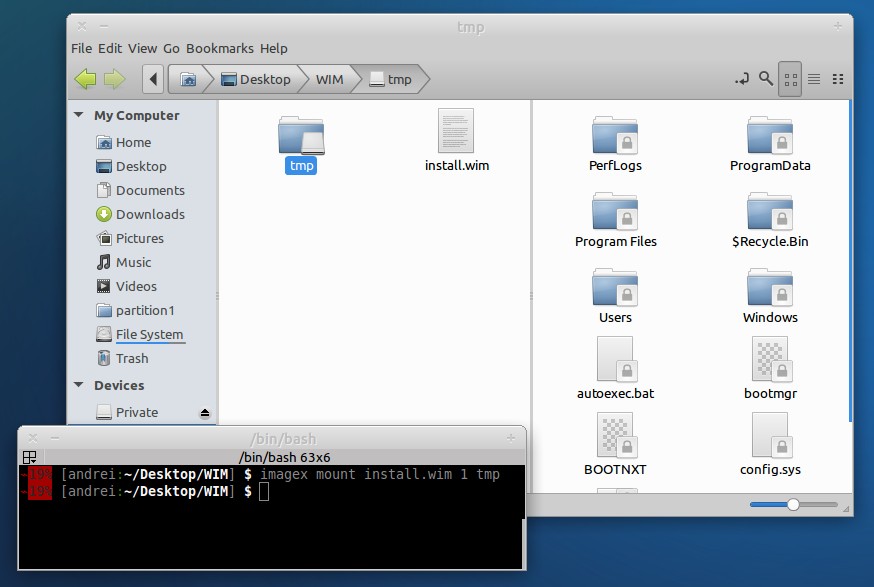Navigate to Desktop breadcrumb

256,79
